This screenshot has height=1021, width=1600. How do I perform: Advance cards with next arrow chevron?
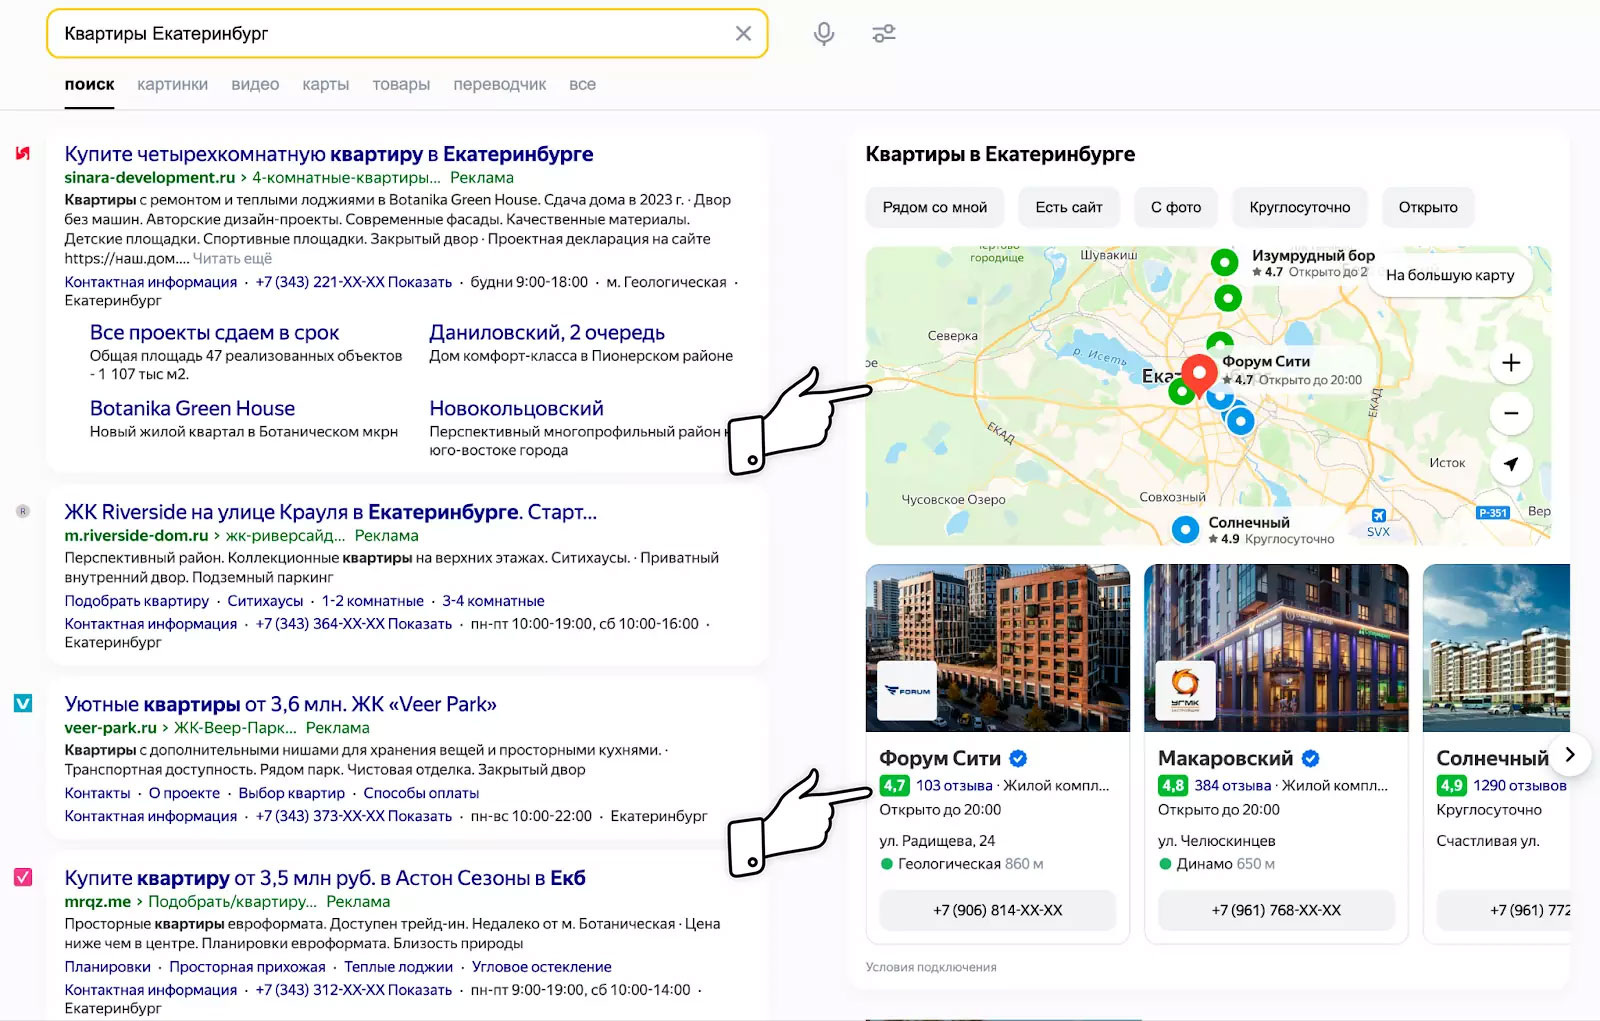(x=1570, y=755)
